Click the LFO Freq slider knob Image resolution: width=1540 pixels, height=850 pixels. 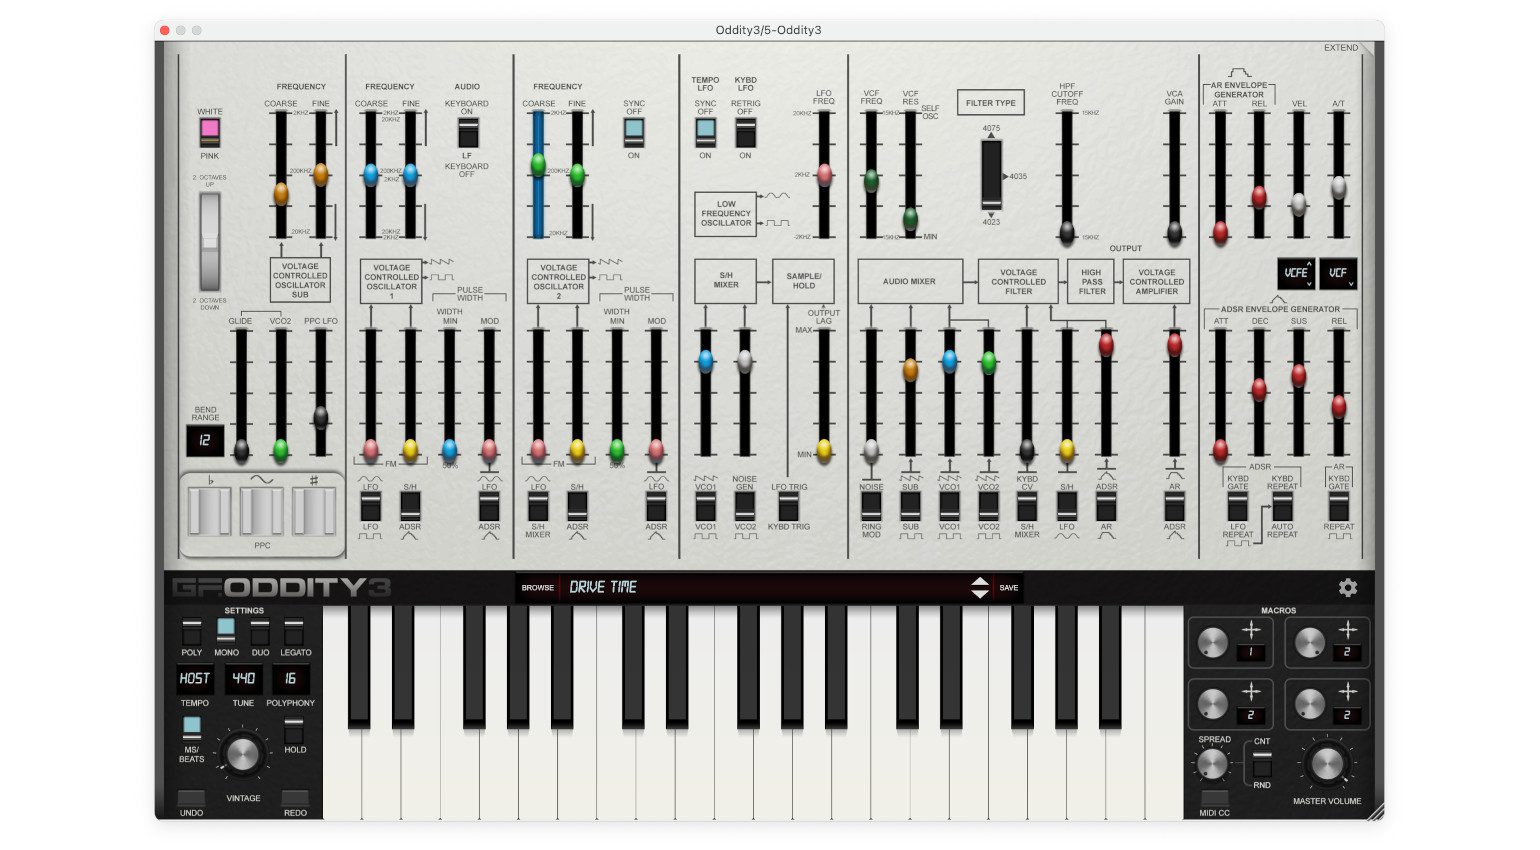click(x=824, y=175)
